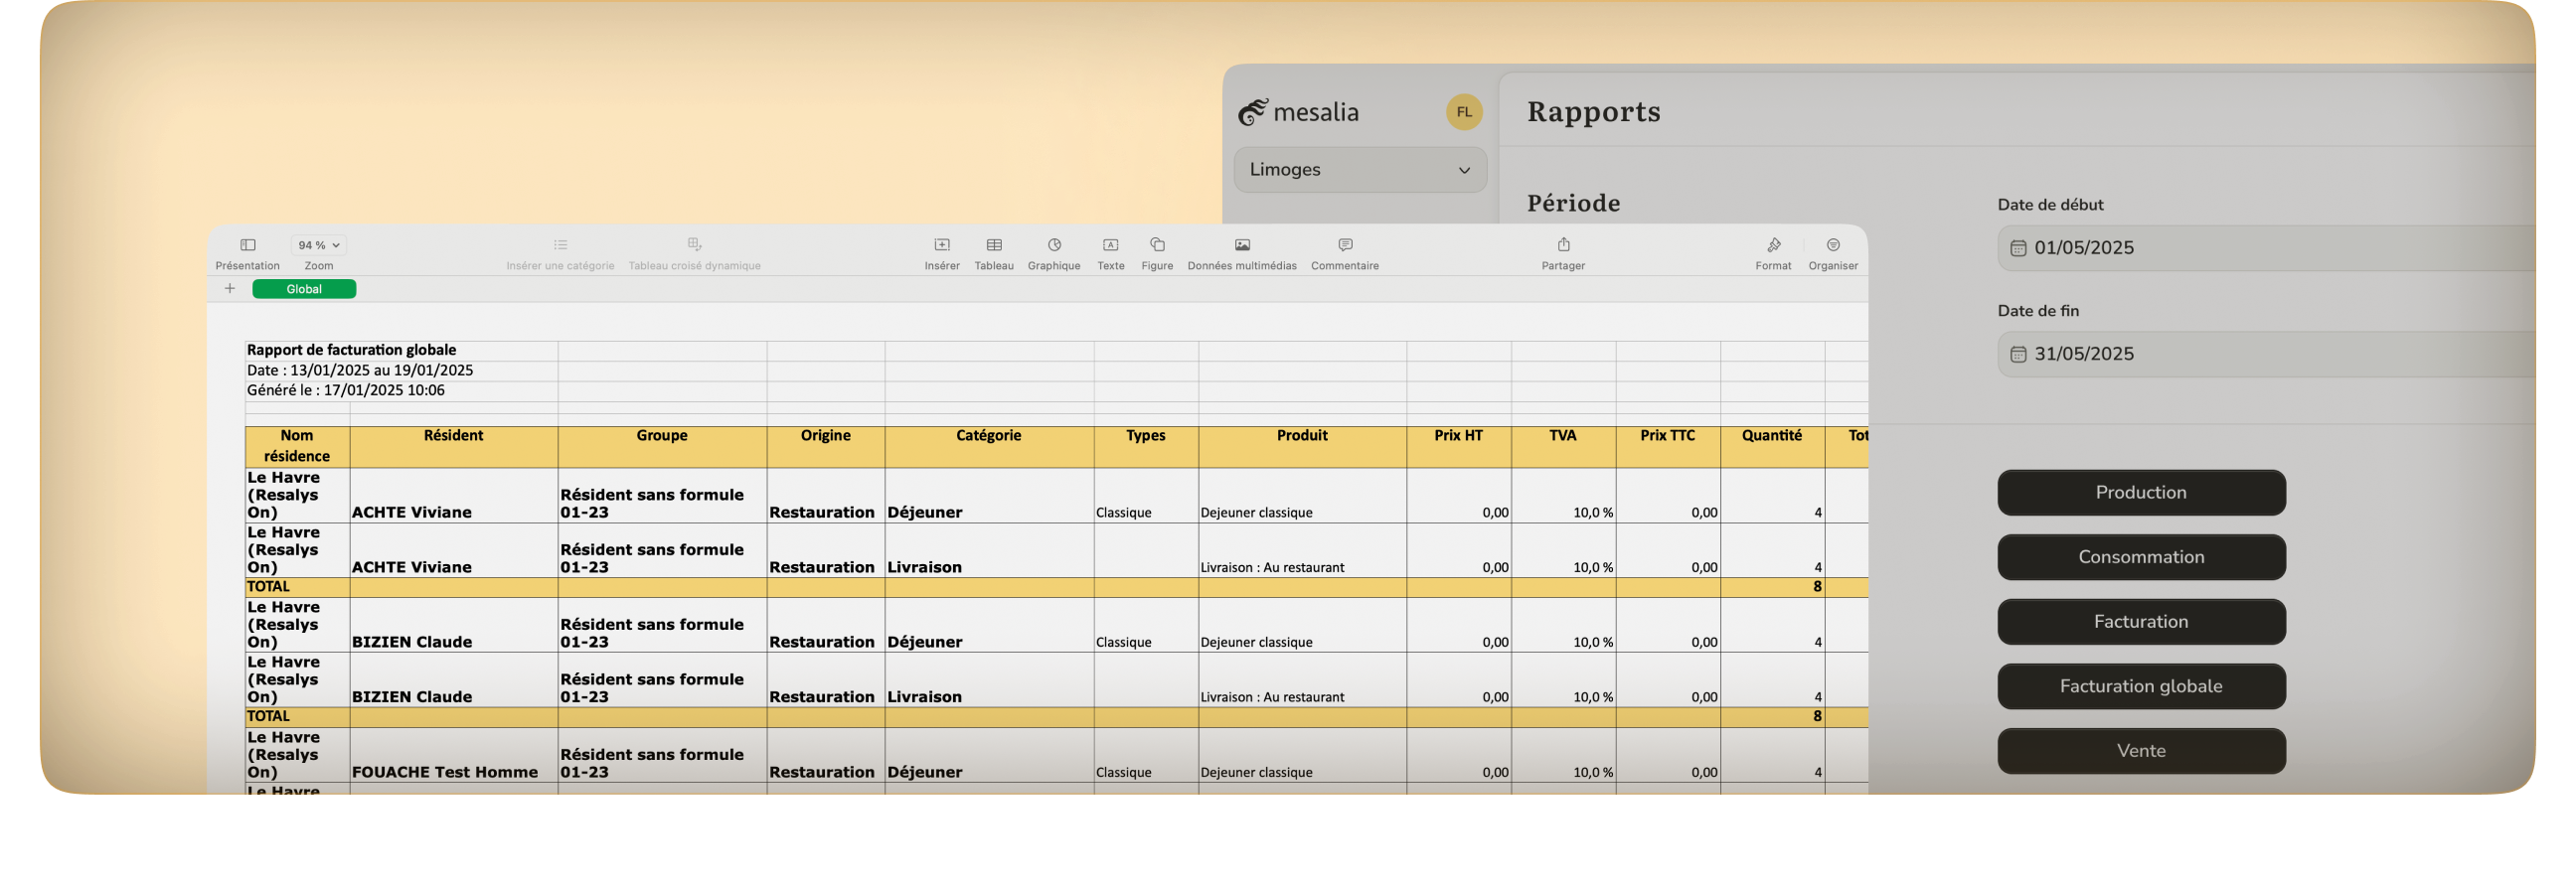Click the FL user avatar
Viewport: 2576px width, 894px height.
coord(1463,112)
